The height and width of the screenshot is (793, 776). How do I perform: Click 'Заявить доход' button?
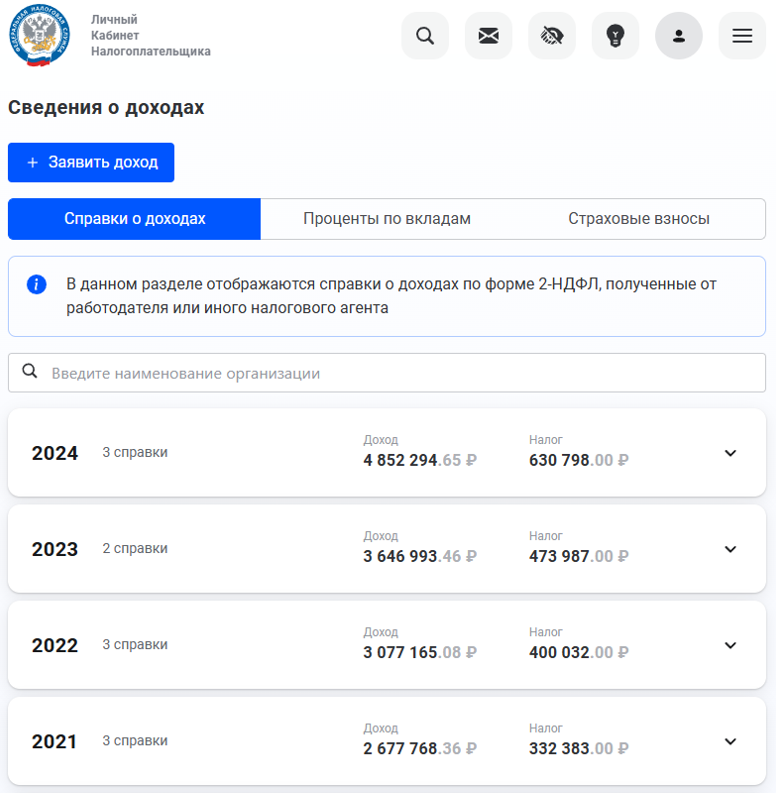click(x=91, y=162)
